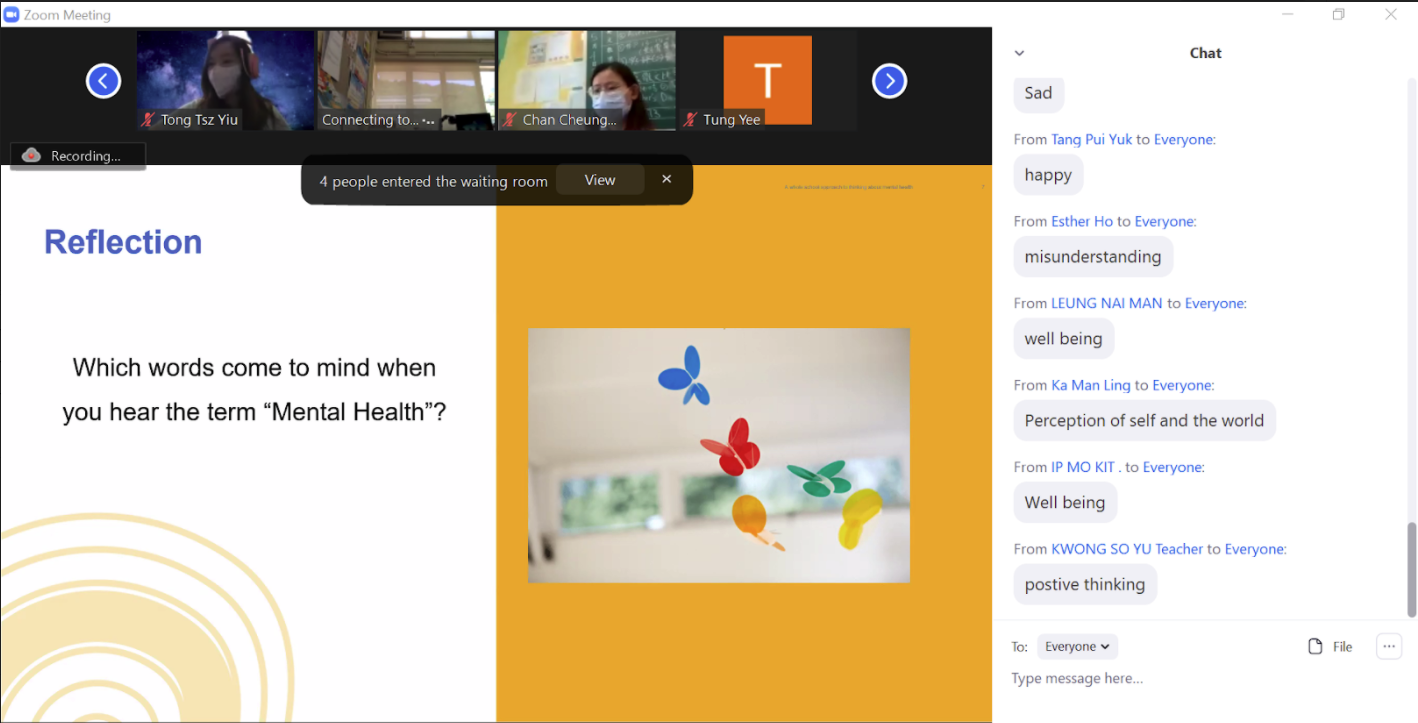
Task: Click the right arrow in participant video strip
Action: tap(890, 81)
